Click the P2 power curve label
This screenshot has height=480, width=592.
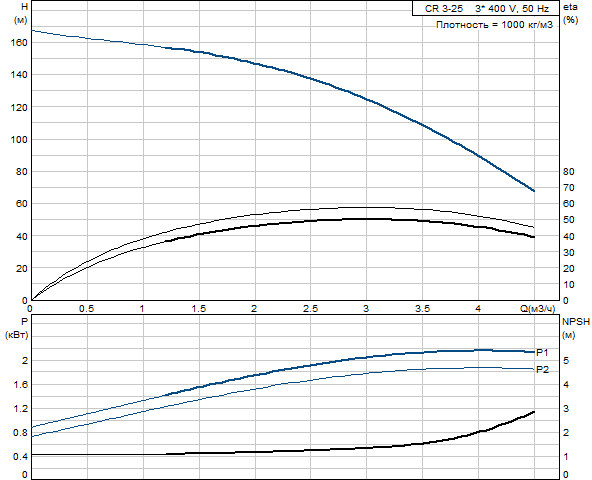click(x=542, y=369)
